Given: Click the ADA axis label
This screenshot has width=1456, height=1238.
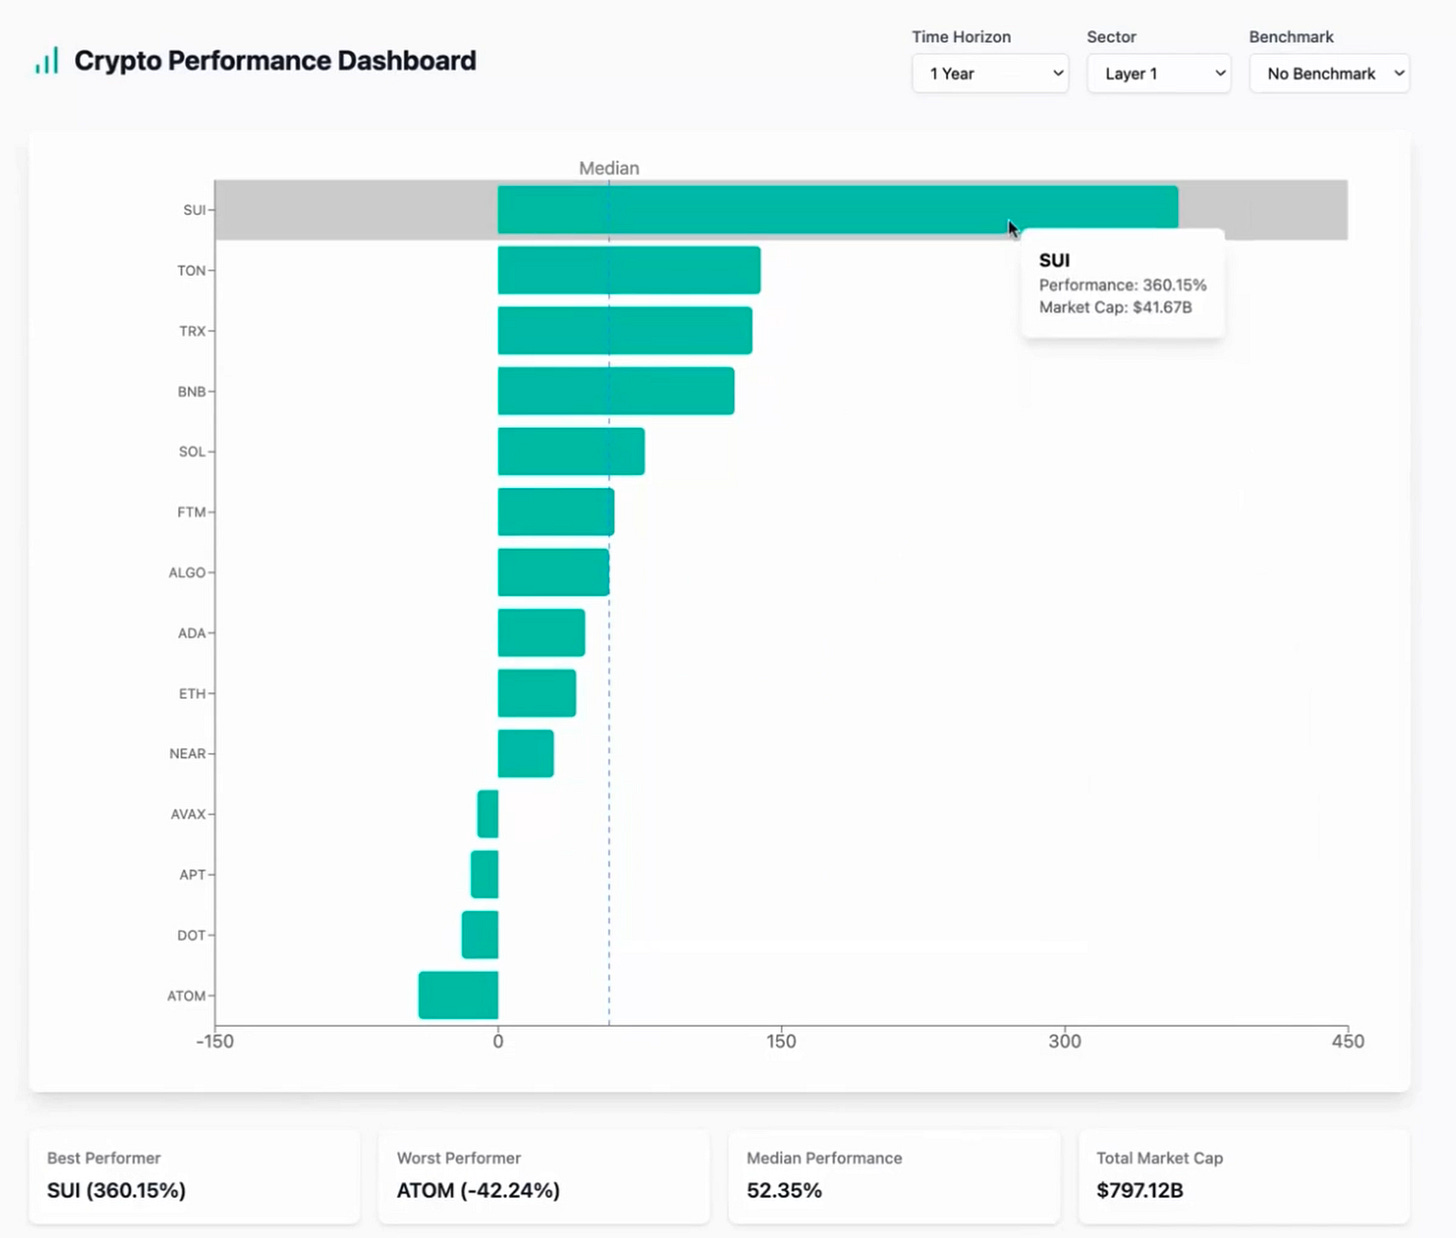Looking at the screenshot, I should [191, 633].
